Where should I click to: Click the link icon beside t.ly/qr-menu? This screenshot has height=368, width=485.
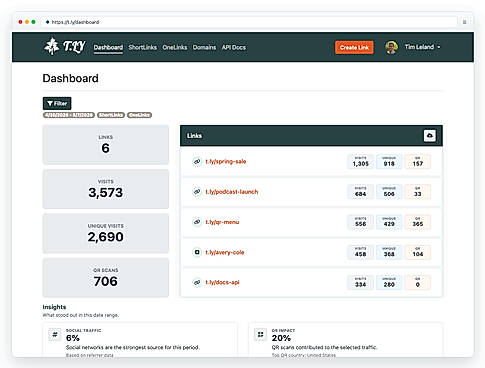click(x=197, y=222)
